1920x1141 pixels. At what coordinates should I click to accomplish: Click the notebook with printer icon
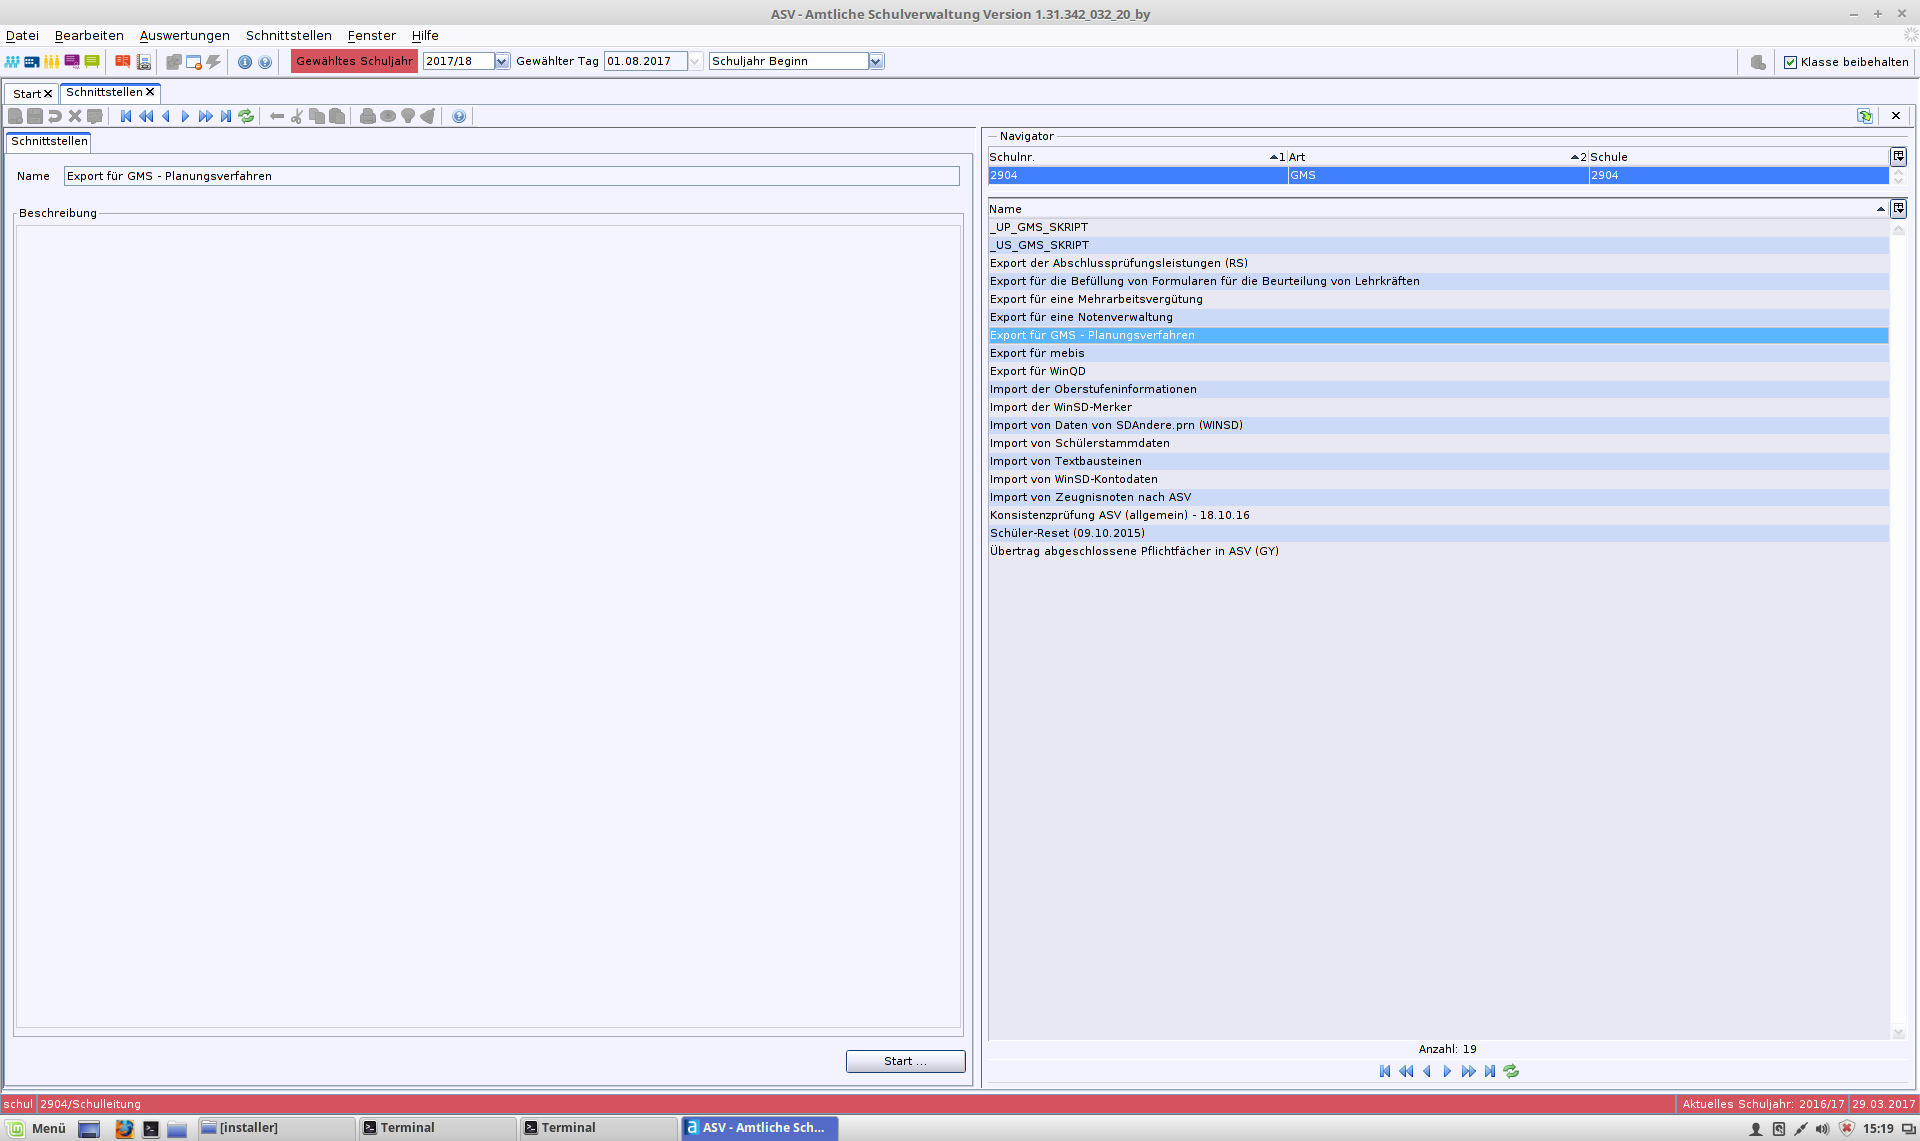pos(144,62)
